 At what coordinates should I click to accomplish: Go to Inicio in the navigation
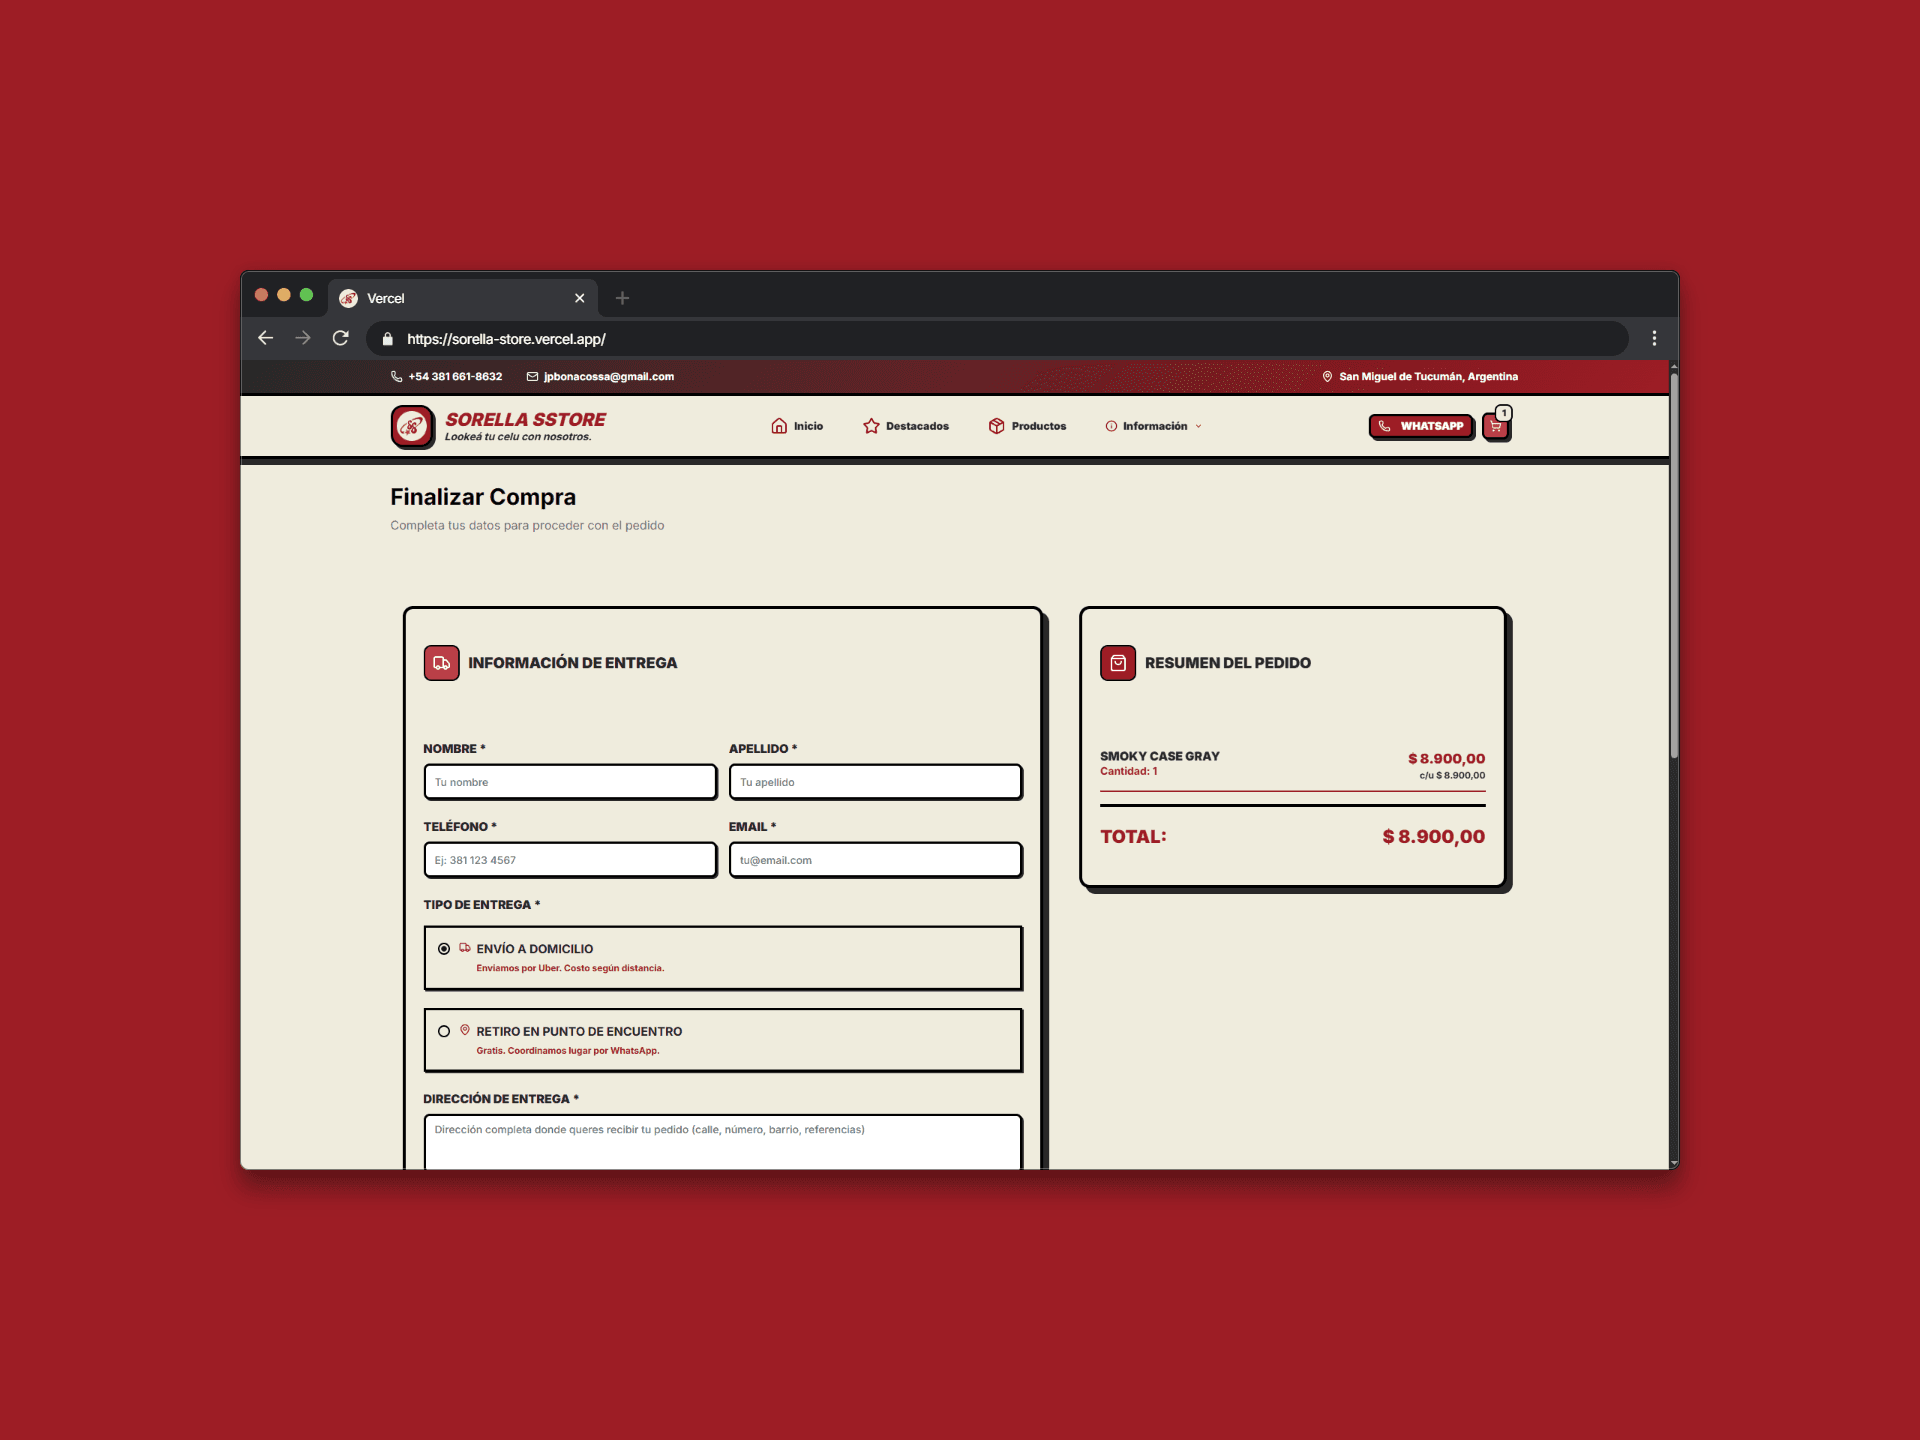(x=797, y=426)
